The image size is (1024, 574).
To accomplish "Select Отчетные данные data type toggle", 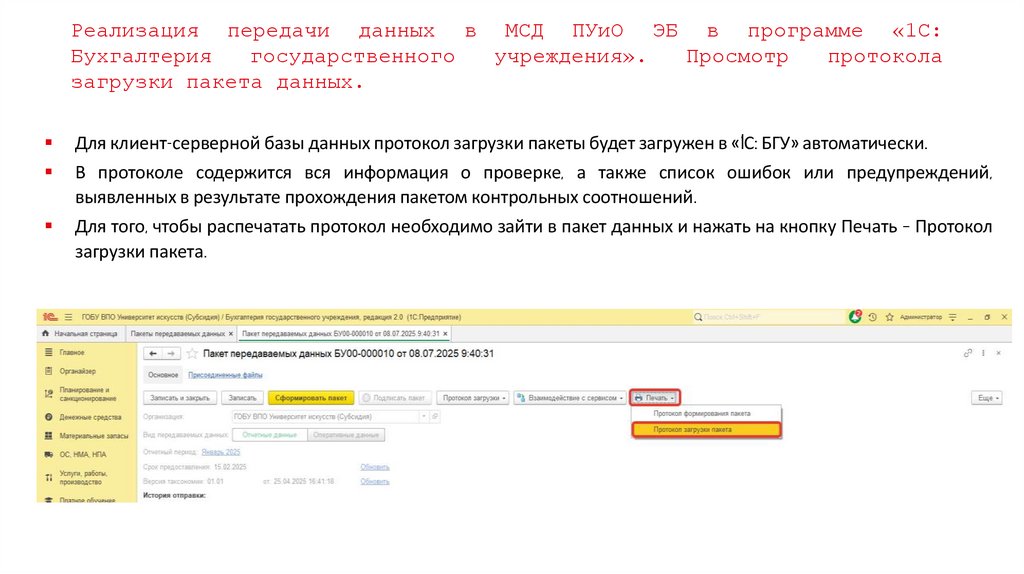I will point(270,435).
